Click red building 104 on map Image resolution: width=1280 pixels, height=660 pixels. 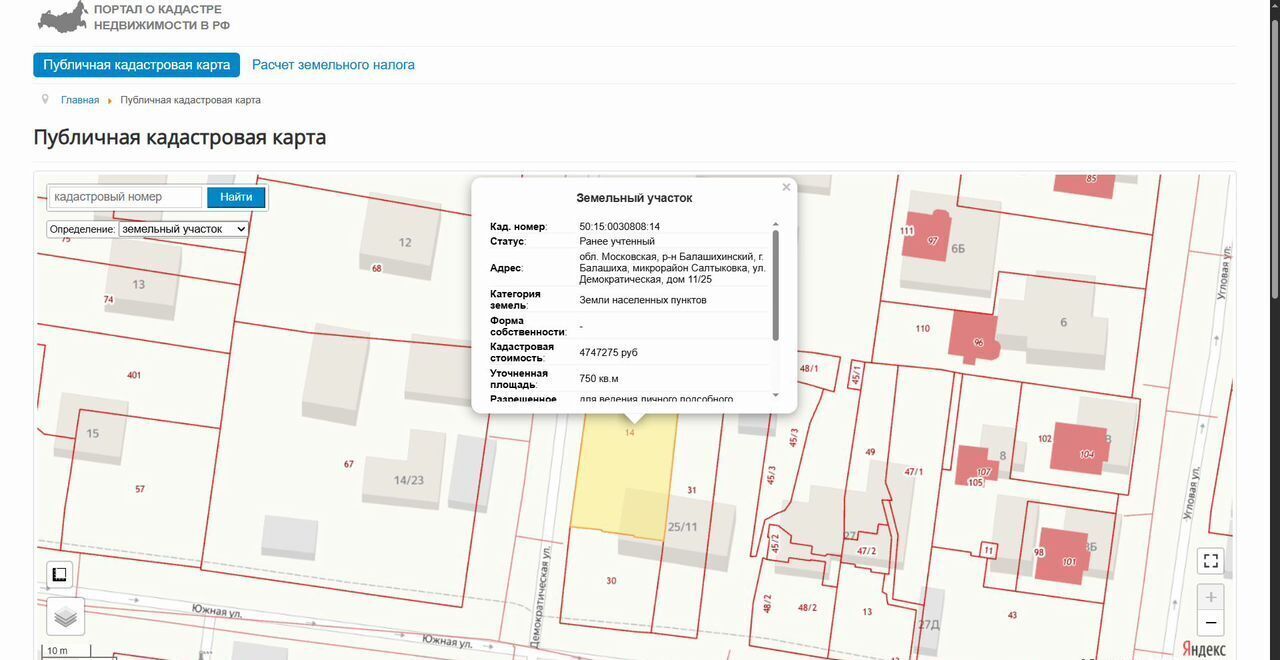(1079, 448)
